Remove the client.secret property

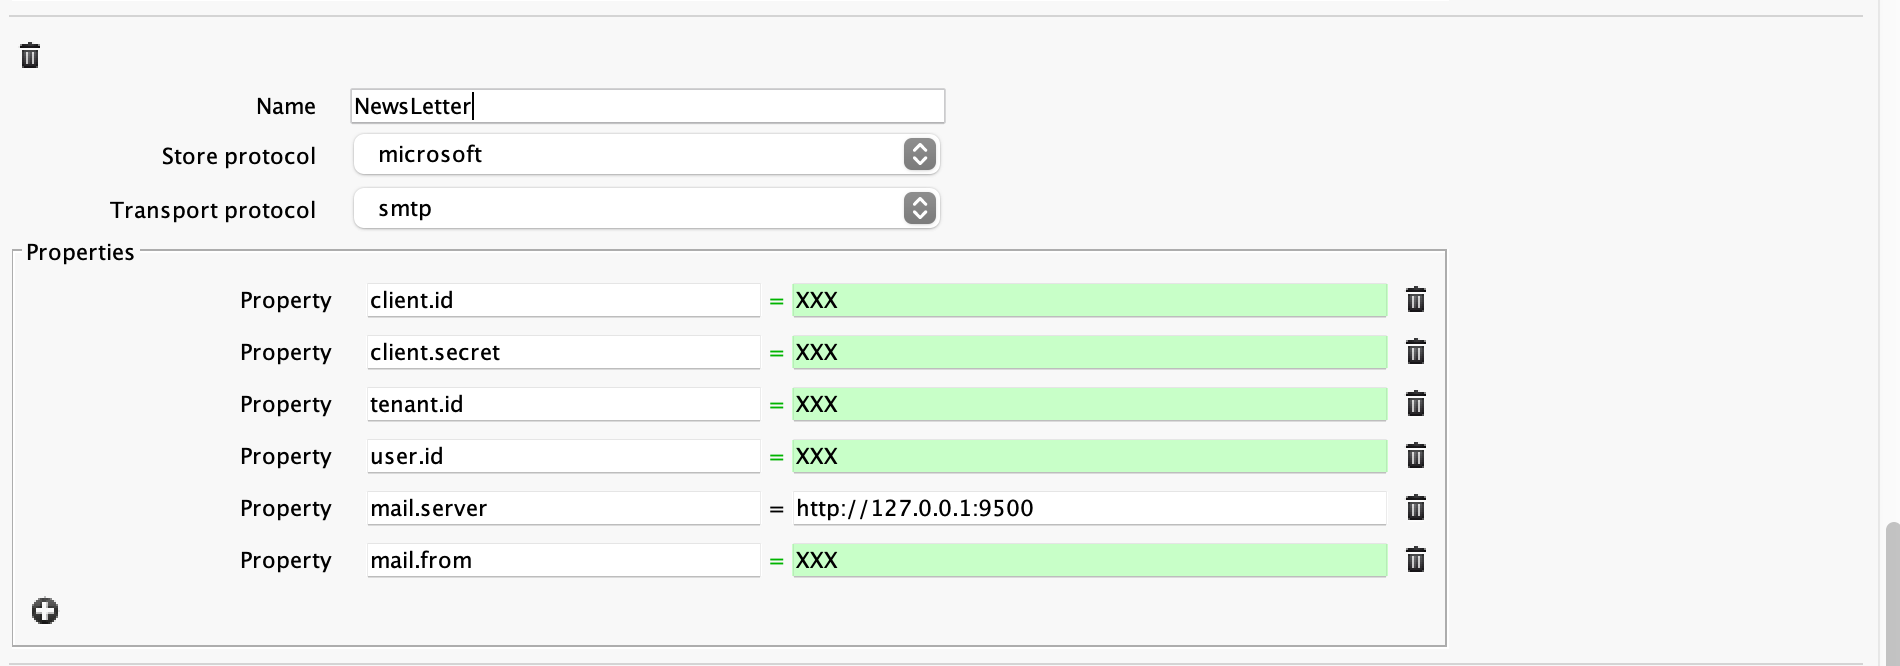click(x=1416, y=352)
